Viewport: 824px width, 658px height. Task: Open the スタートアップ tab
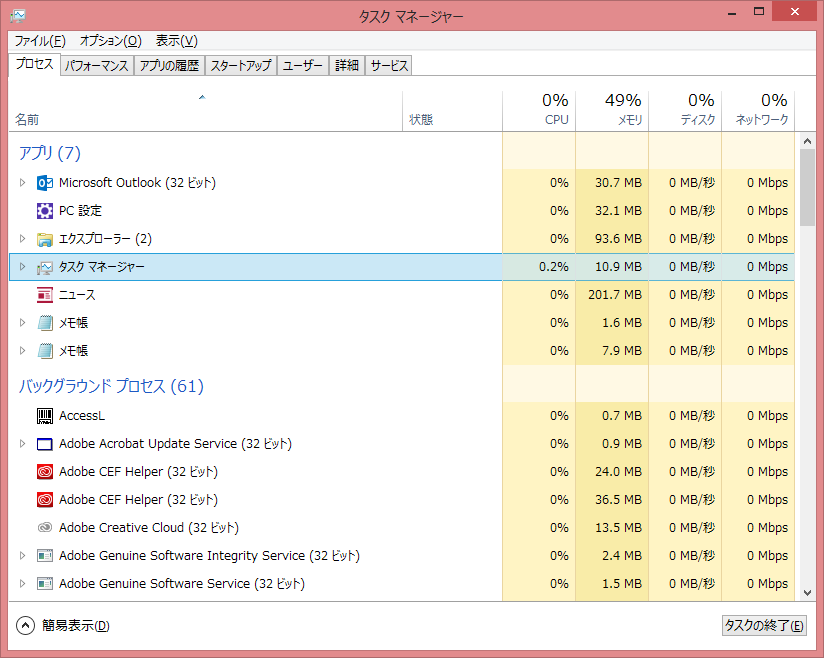coord(240,66)
